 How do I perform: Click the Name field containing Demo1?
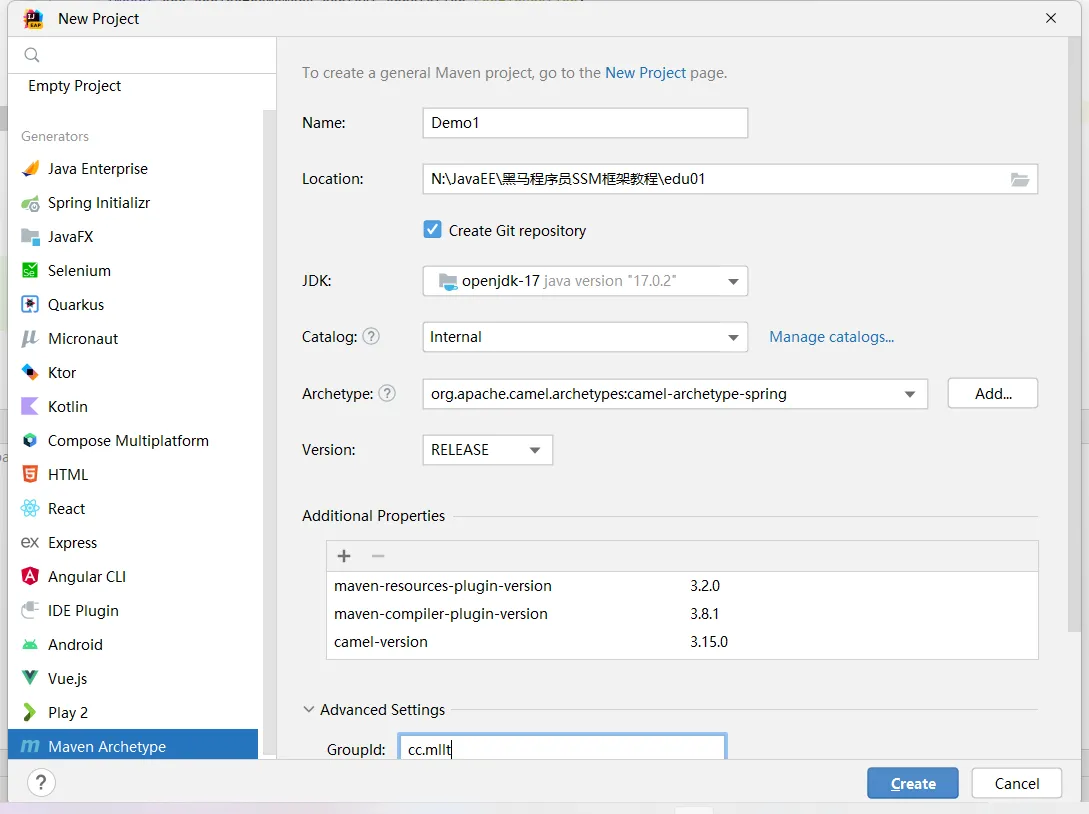pyautogui.click(x=585, y=123)
